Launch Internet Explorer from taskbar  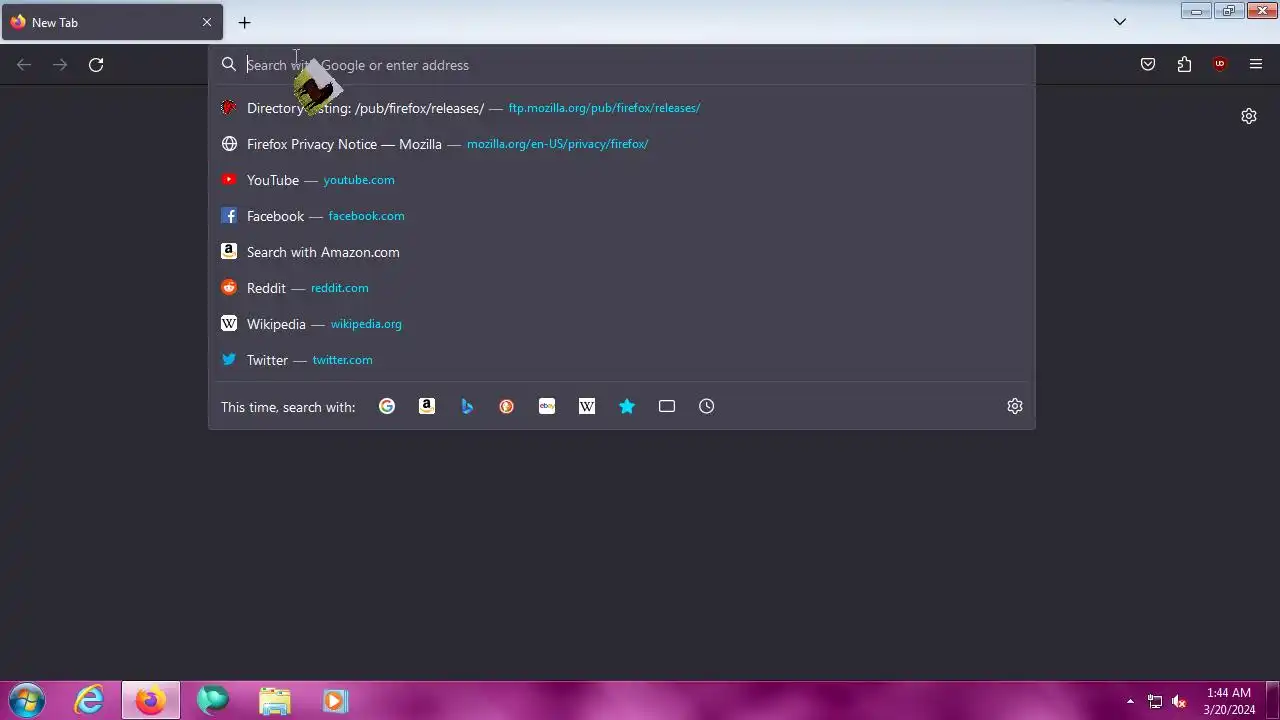pos(90,701)
